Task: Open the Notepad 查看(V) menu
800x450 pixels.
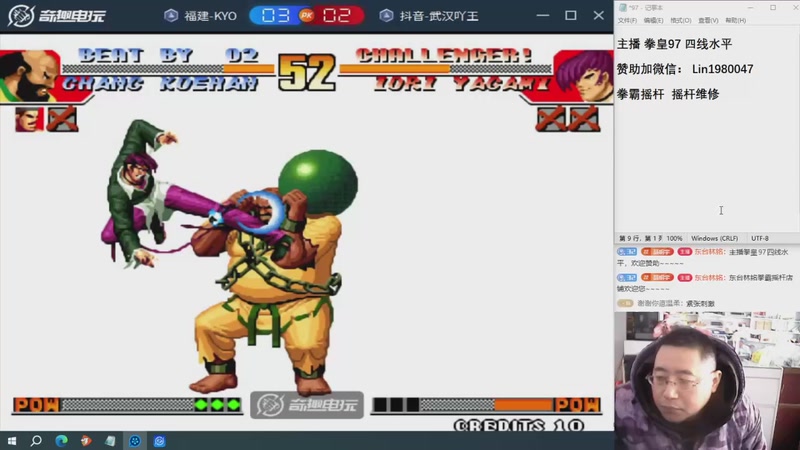Action: [708, 20]
